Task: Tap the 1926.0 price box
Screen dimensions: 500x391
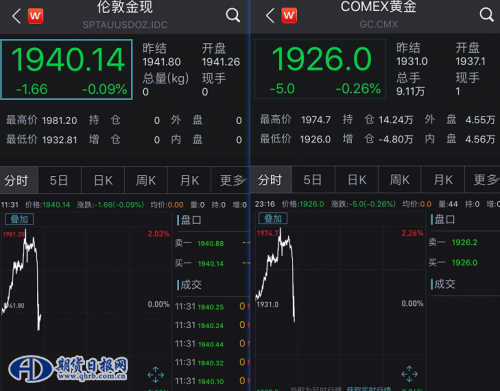Action: coord(320,69)
